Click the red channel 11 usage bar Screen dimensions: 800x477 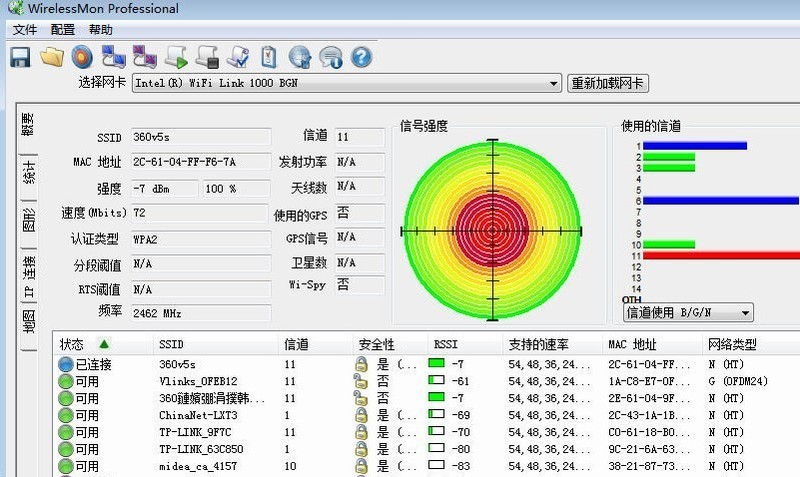(721, 255)
